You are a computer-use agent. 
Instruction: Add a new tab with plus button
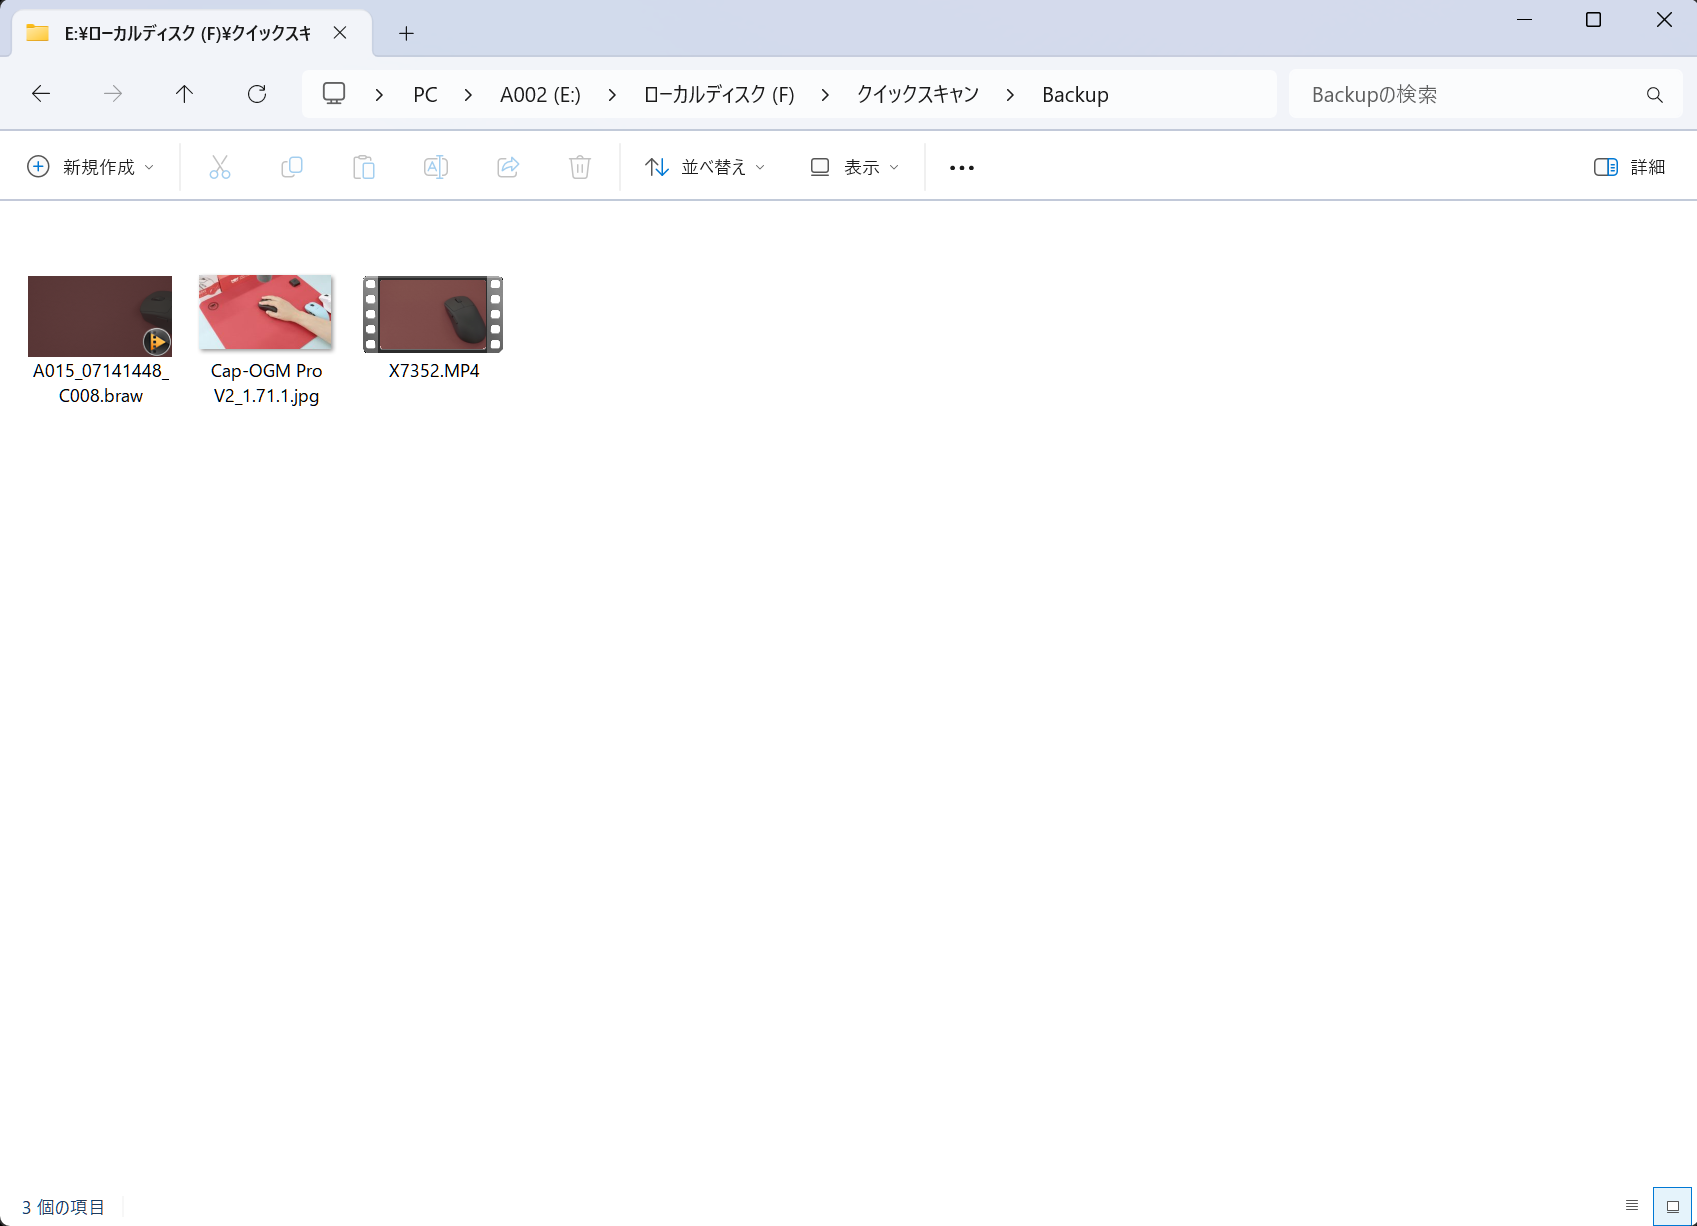point(406,33)
